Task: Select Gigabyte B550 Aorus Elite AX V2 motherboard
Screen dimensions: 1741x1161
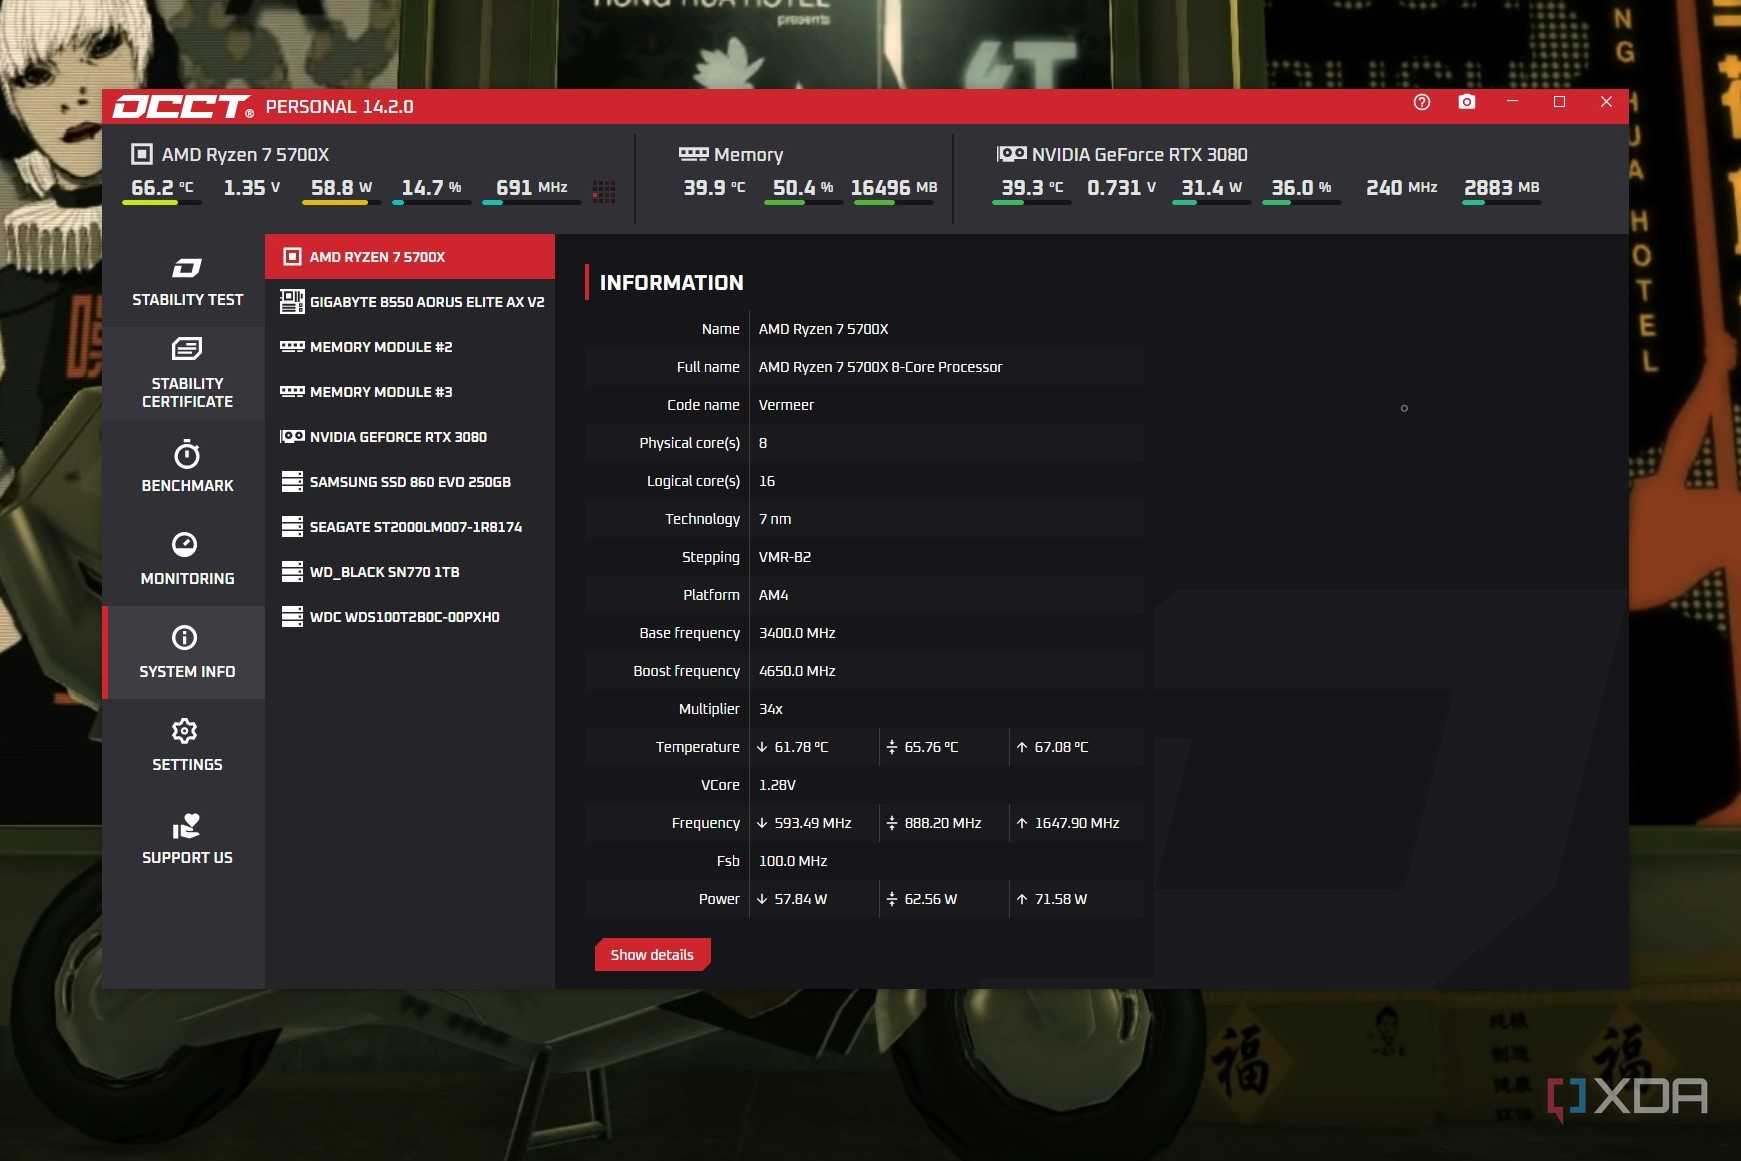Action: coord(410,302)
